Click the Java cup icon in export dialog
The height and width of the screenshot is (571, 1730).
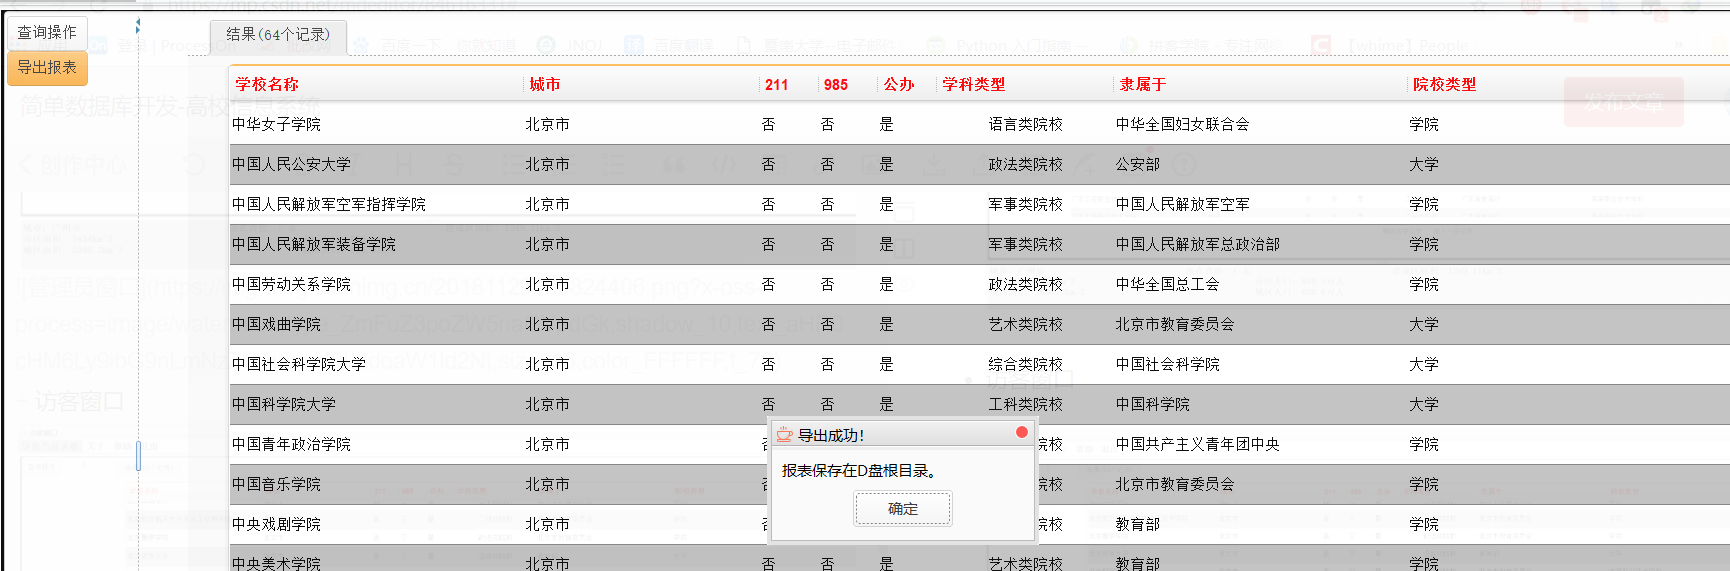785,435
